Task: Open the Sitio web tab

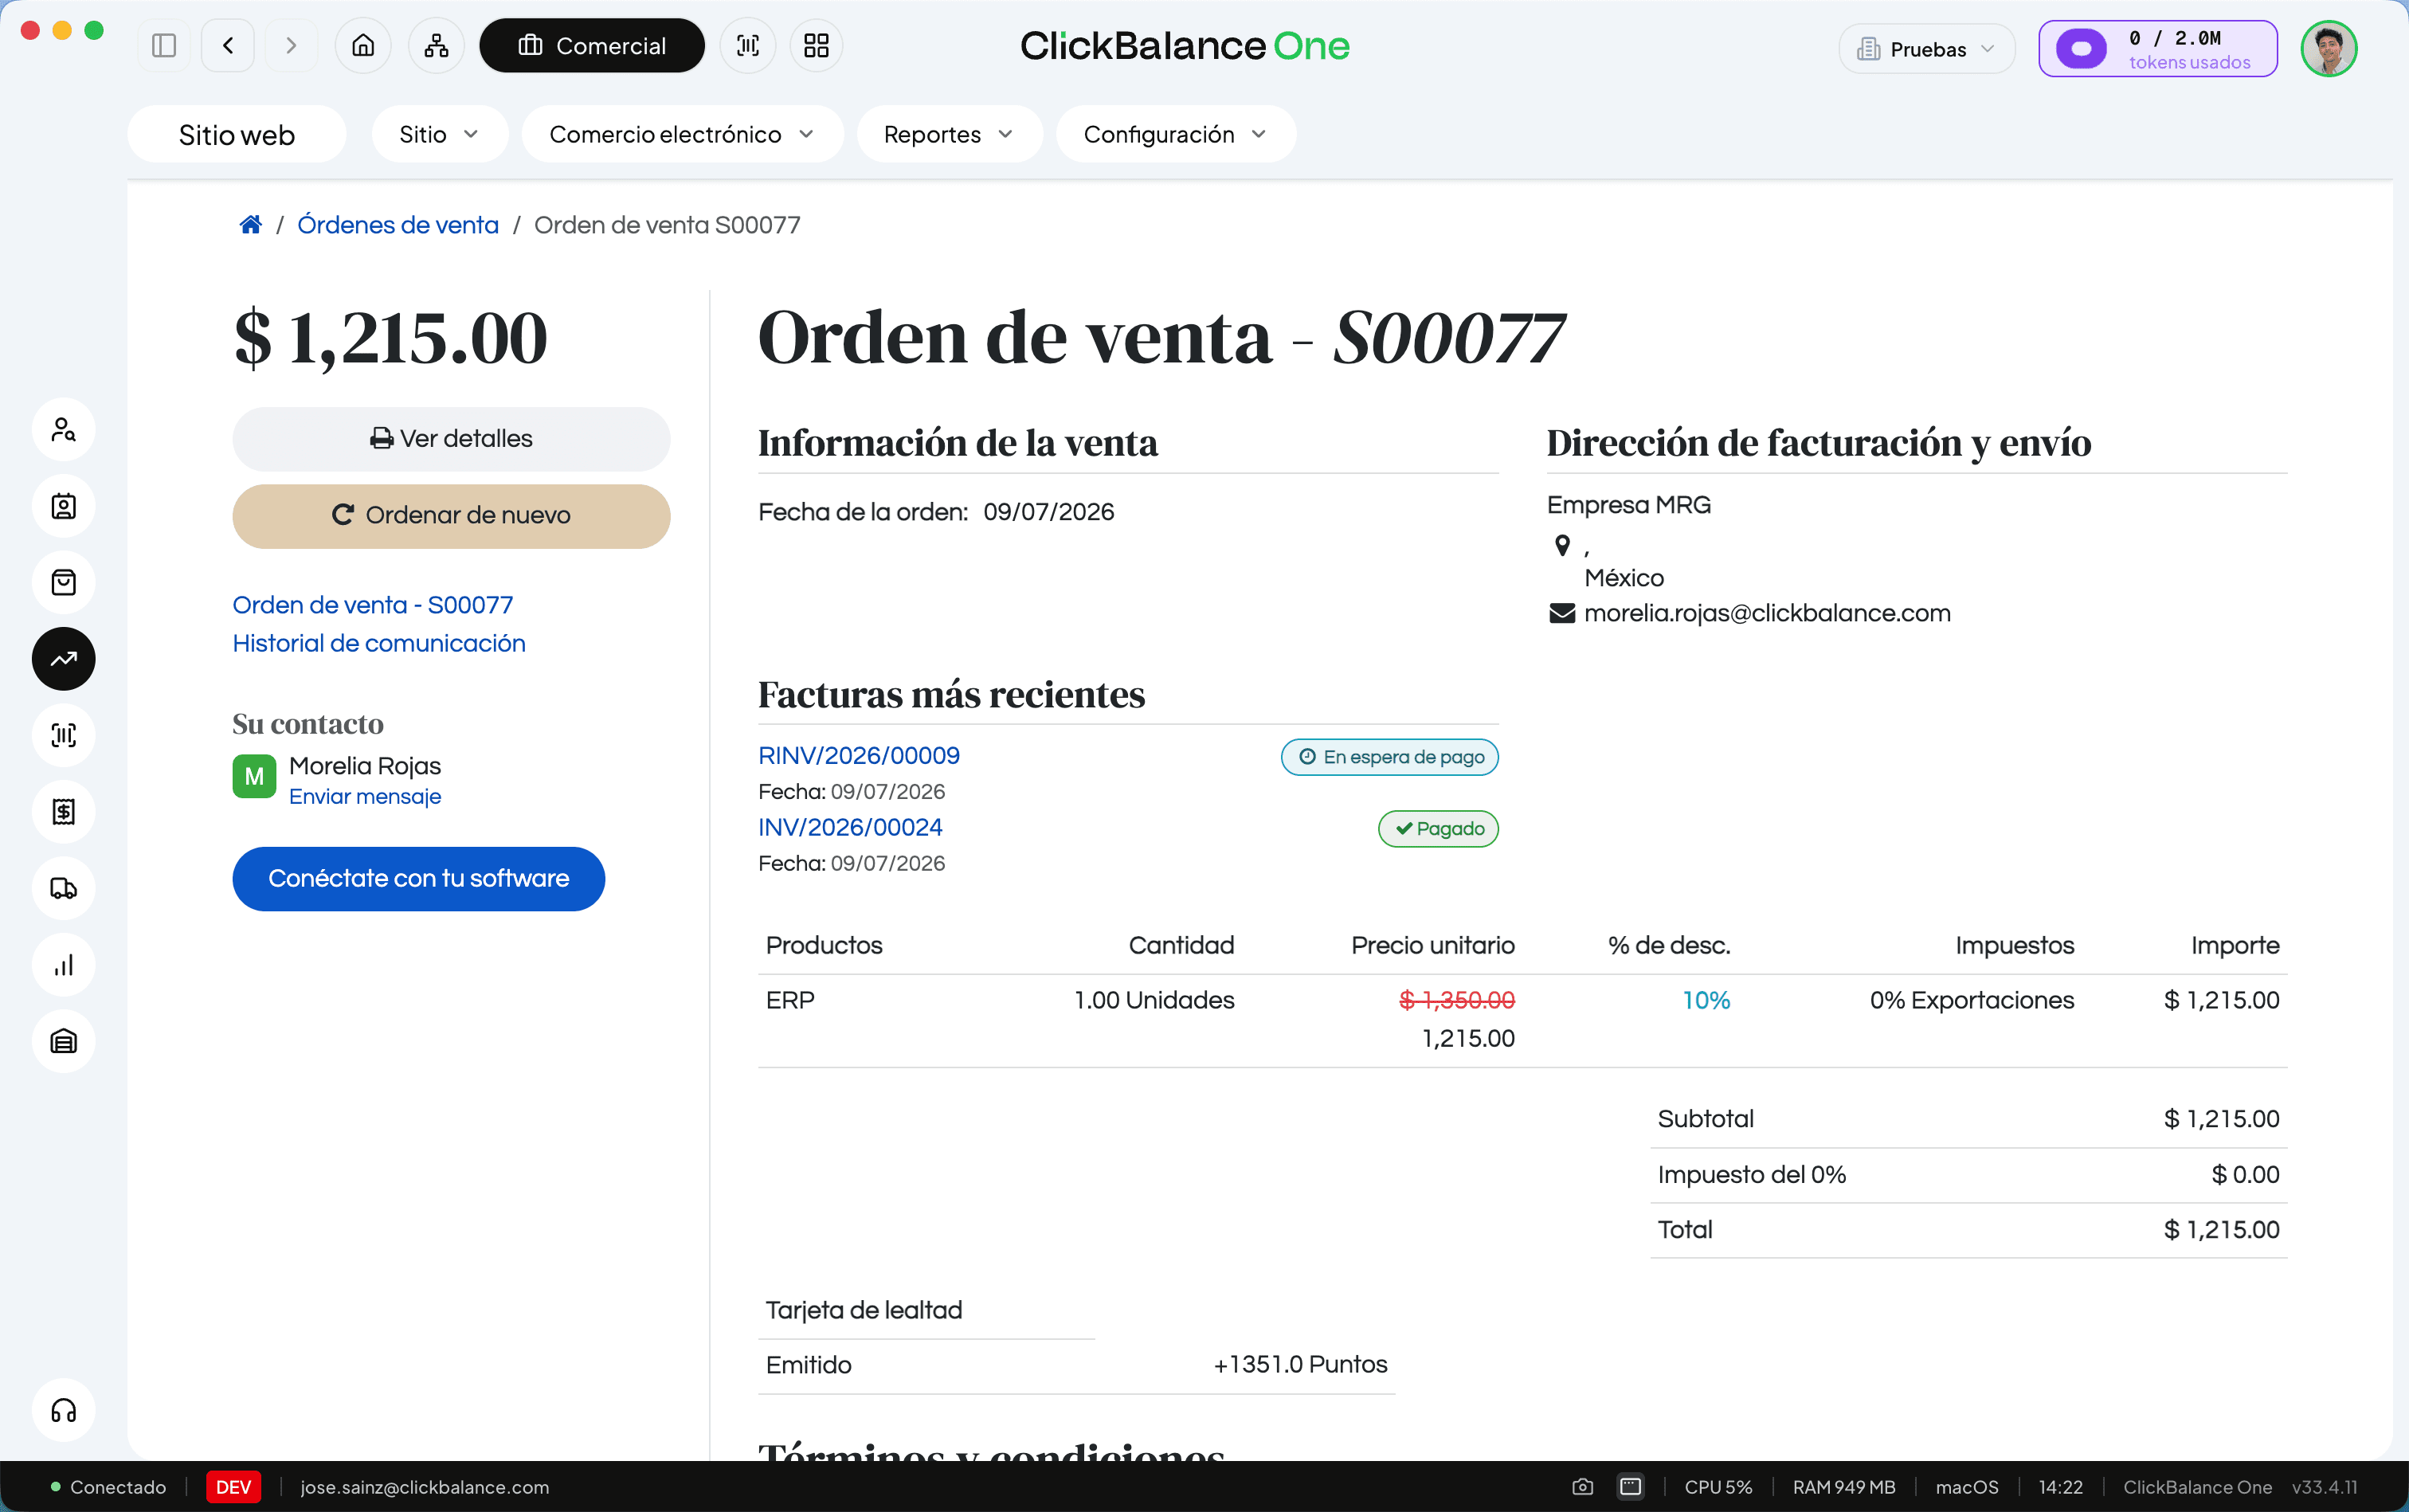Action: pyautogui.click(x=237, y=134)
